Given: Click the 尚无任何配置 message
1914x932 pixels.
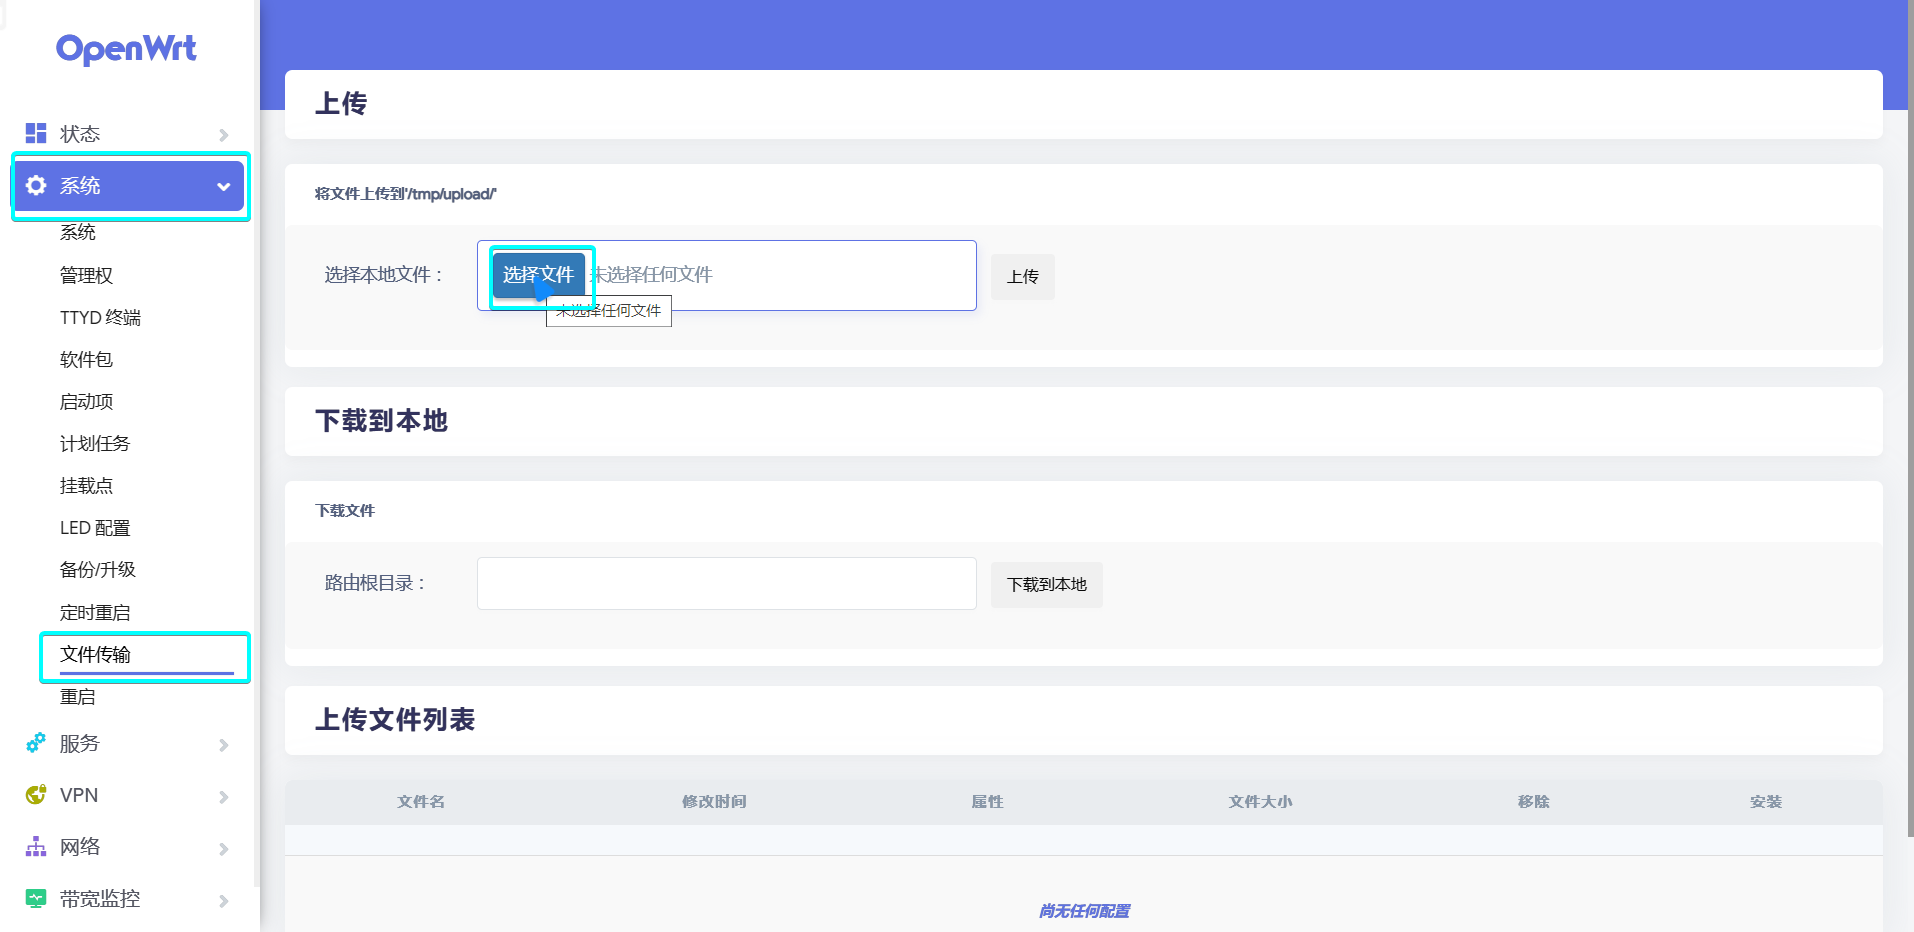Looking at the screenshot, I should [x=1084, y=911].
